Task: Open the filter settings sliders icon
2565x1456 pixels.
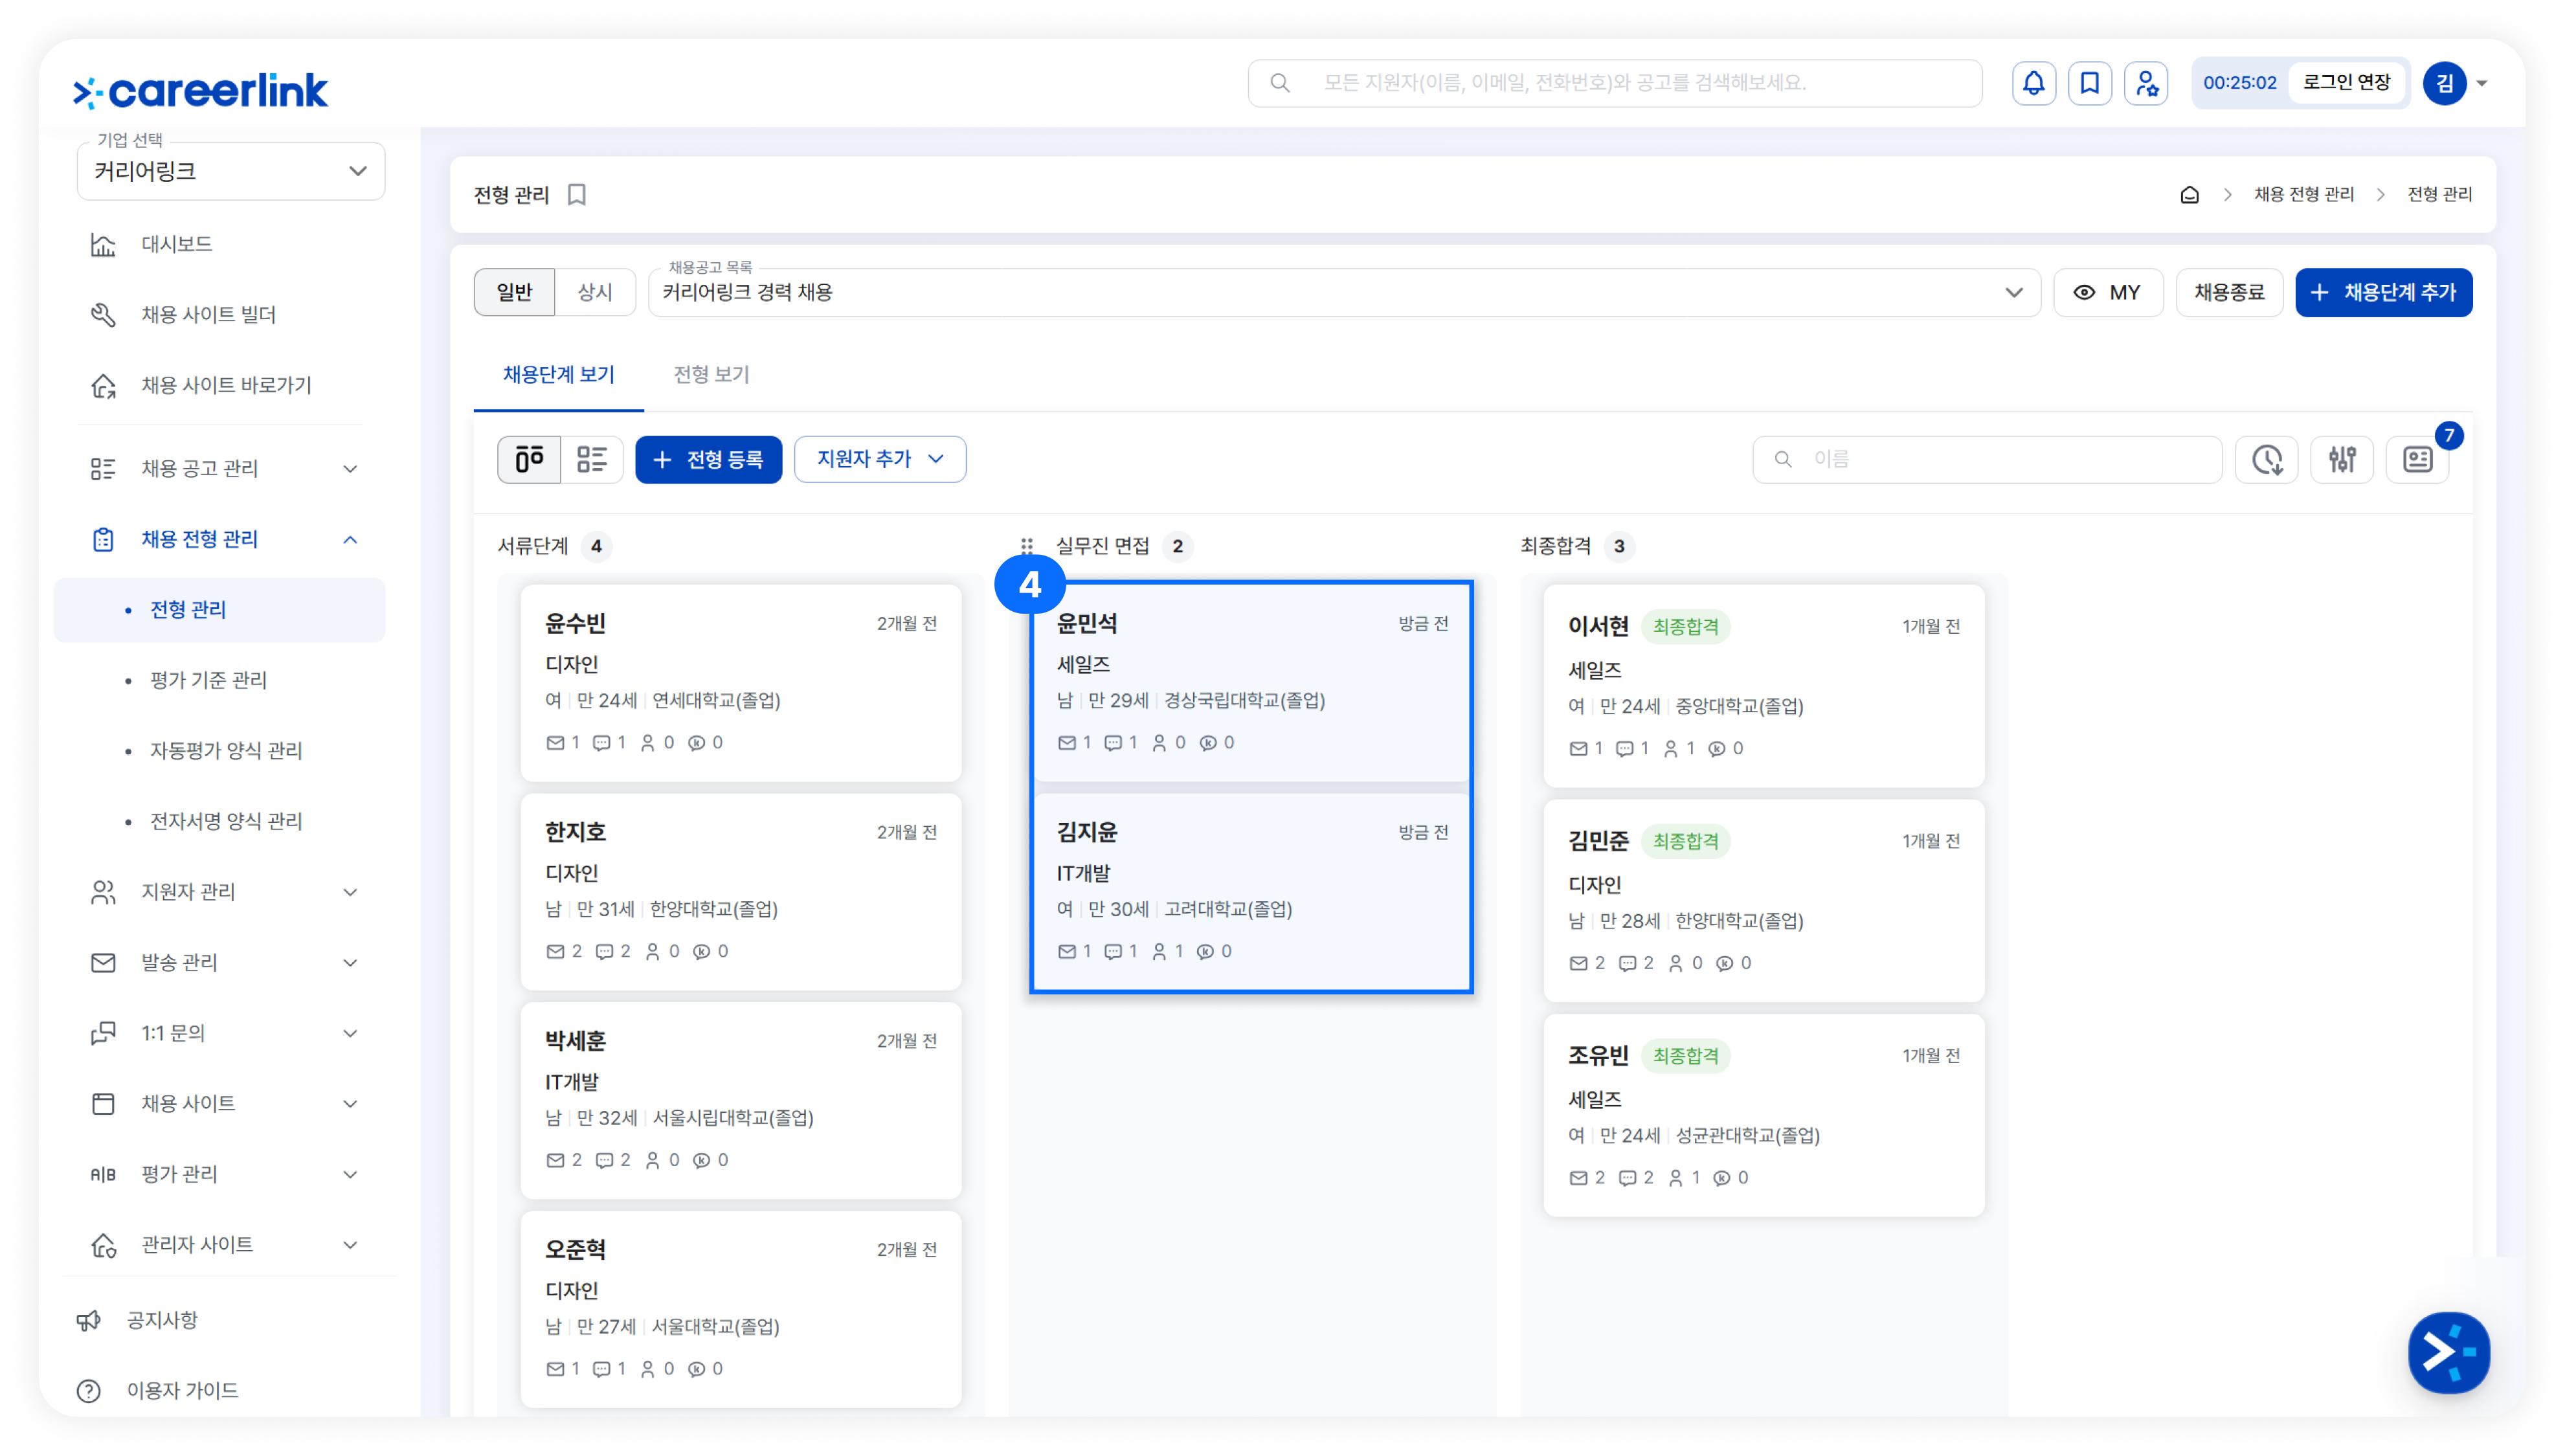Action: pos(2342,459)
